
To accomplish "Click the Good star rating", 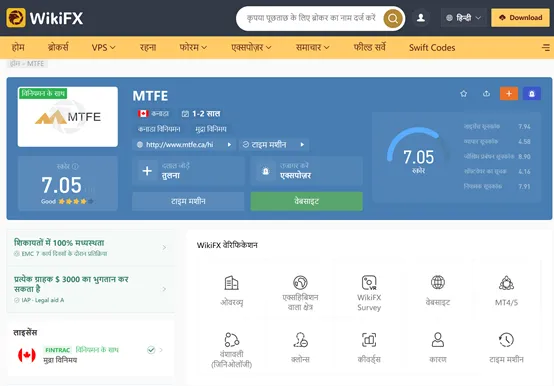I will tap(67, 201).
